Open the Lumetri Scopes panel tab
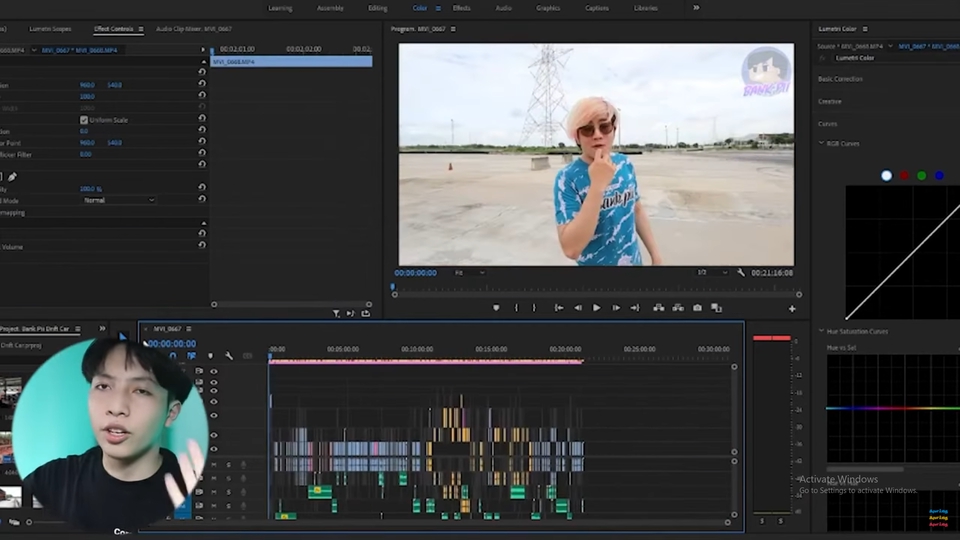The image size is (960, 540). point(50,29)
